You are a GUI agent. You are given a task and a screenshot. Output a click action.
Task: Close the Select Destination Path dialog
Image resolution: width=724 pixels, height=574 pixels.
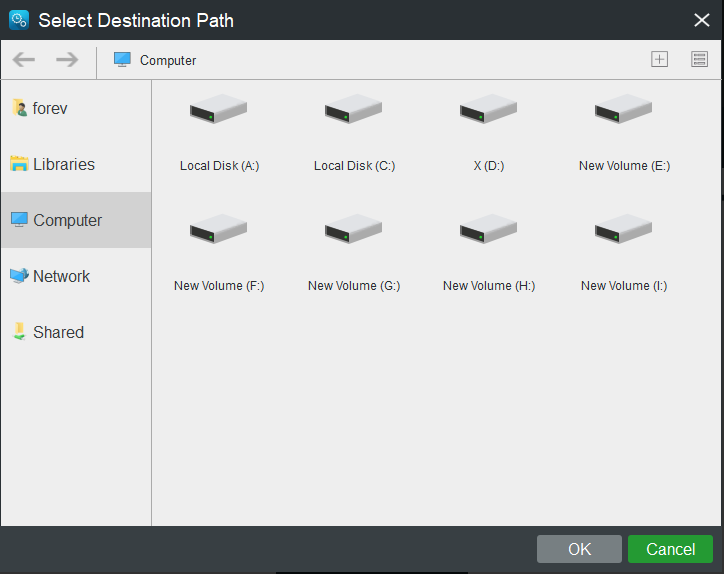point(701,20)
